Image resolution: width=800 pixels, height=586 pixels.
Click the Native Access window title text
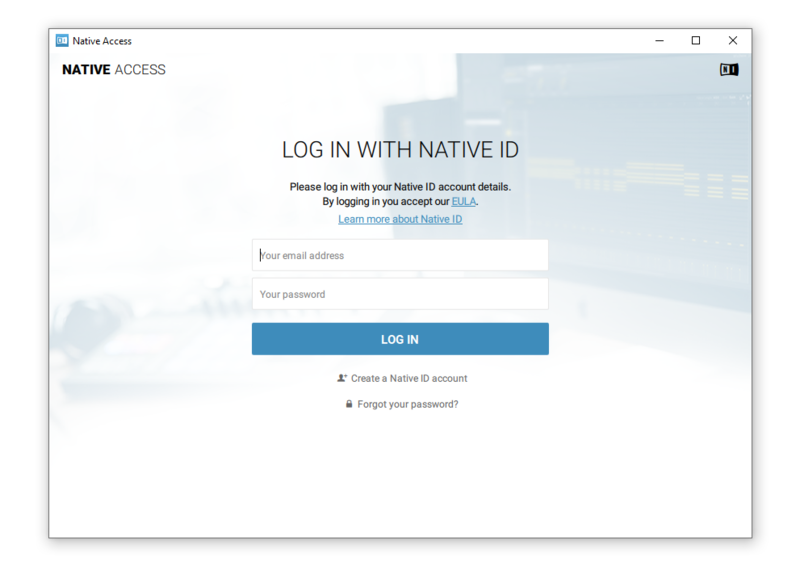102,41
